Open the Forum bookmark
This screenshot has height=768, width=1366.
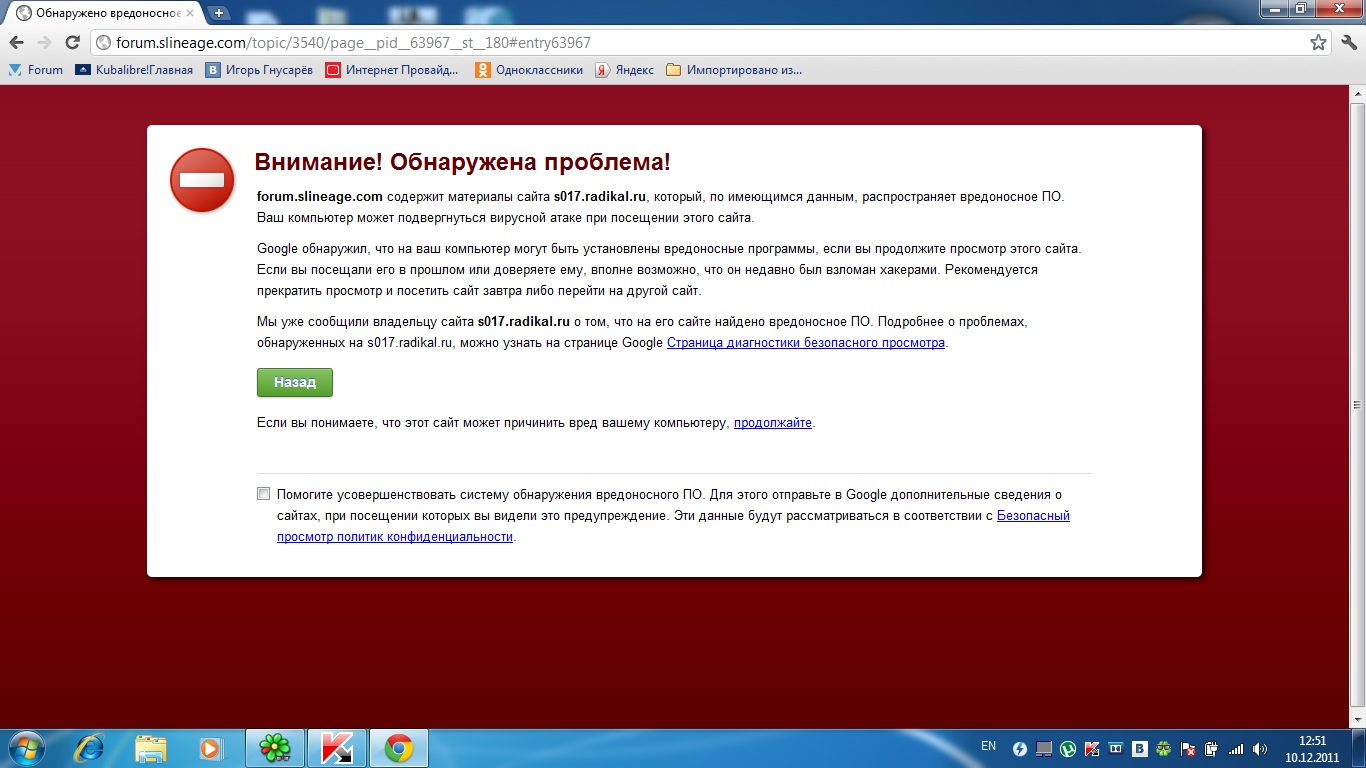click(36, 70)
